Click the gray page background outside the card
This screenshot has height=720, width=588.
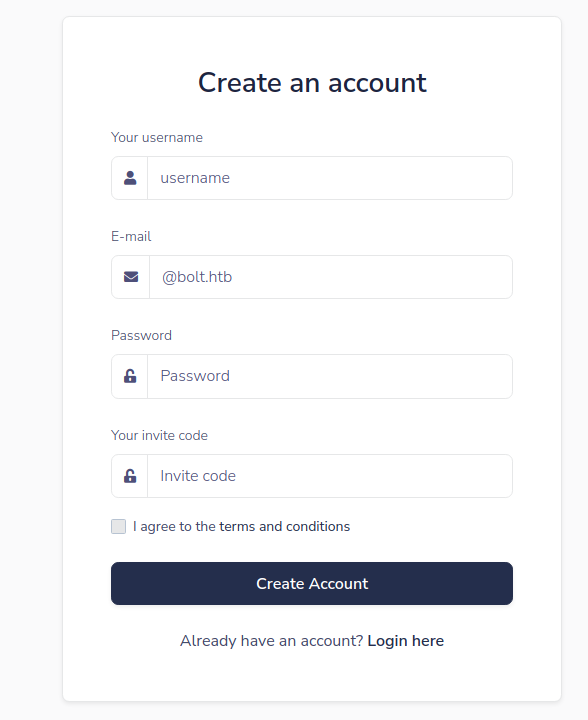pyautogui.click(x=30, y=358)
